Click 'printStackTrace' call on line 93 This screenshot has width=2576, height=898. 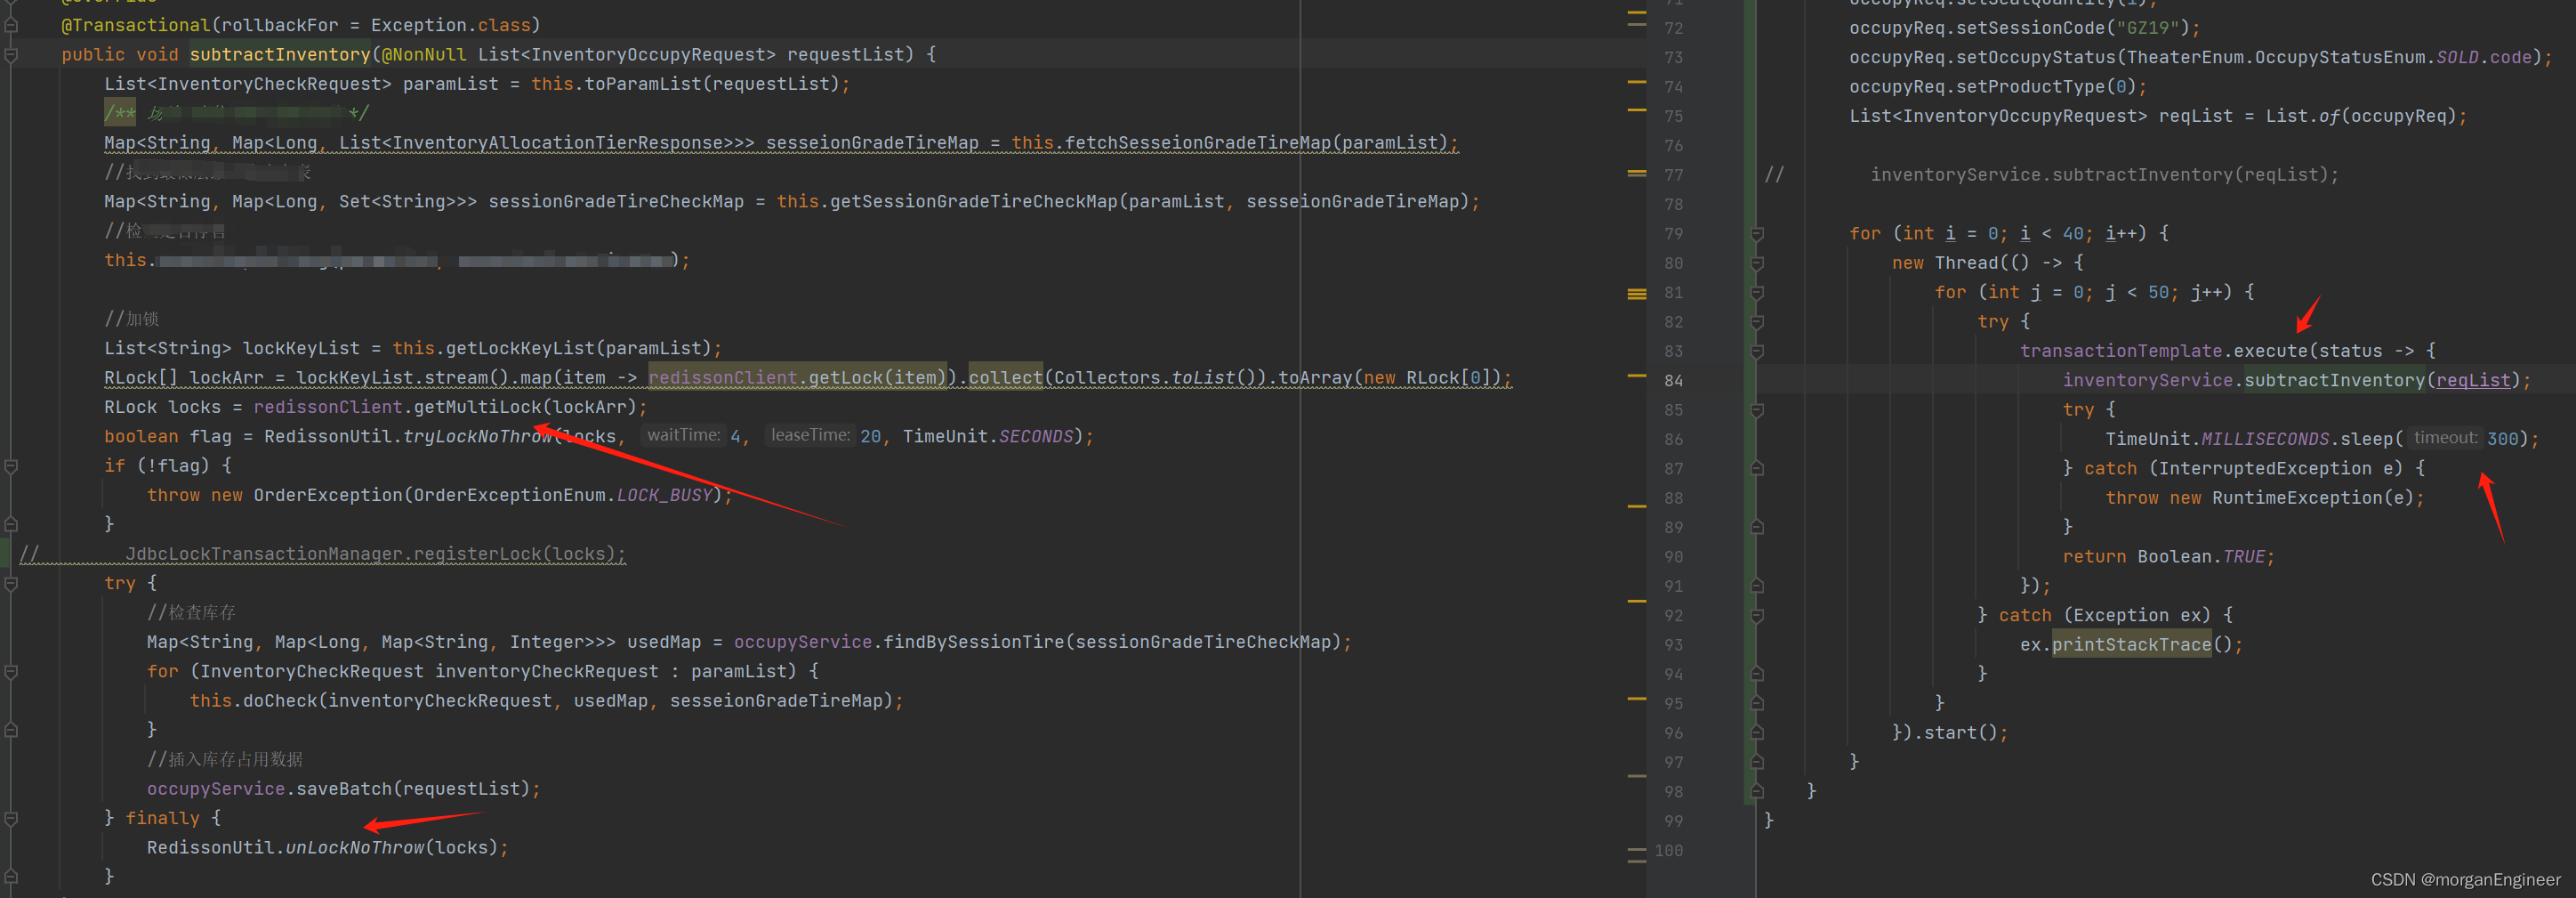pyautogui.click(x=2131, y=645)
